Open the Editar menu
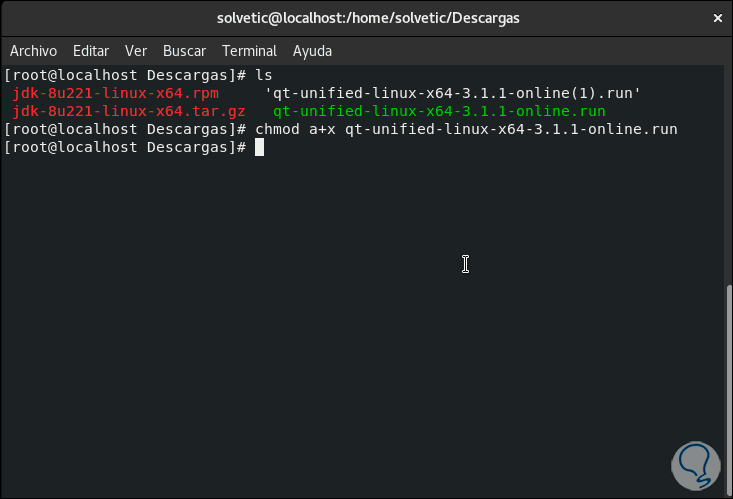This screenshot has height=499, width=733. [91, 51]
